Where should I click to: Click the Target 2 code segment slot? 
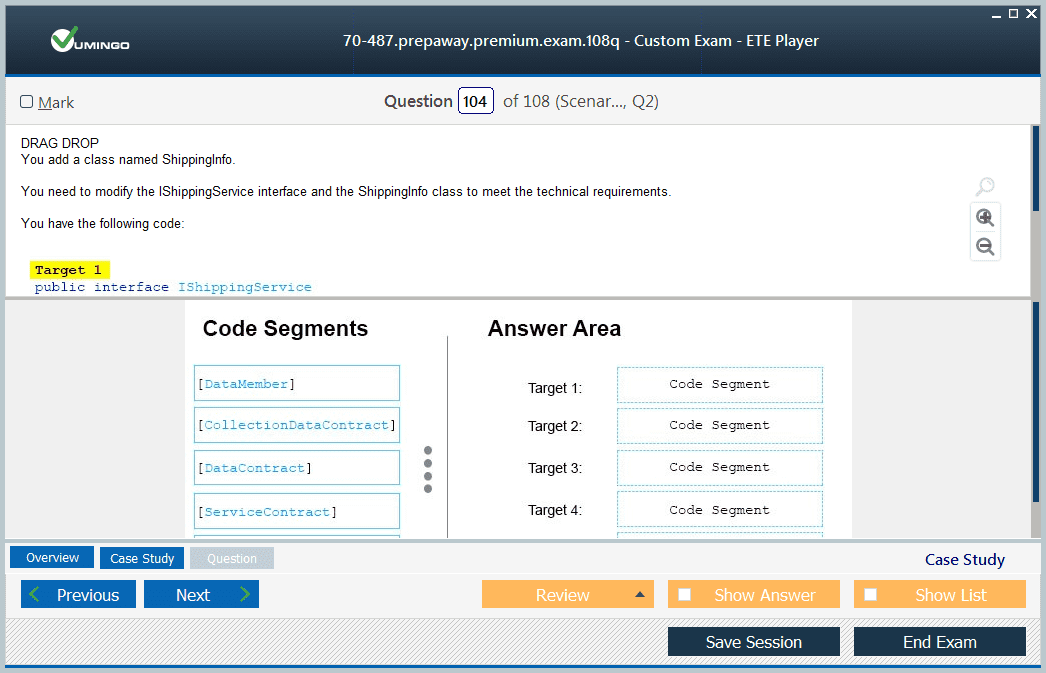720,426
